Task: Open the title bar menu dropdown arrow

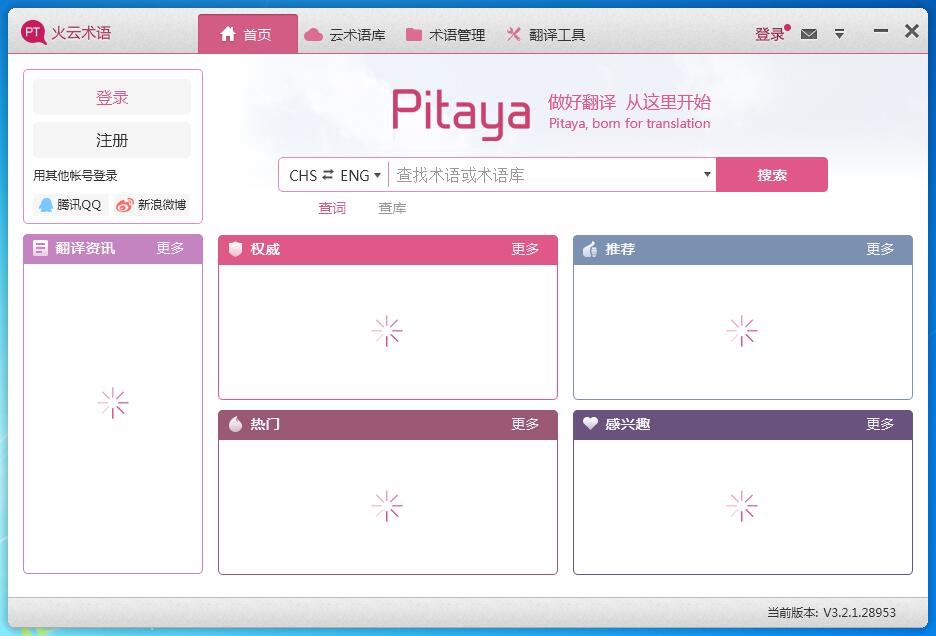Action: coord(839,34)
